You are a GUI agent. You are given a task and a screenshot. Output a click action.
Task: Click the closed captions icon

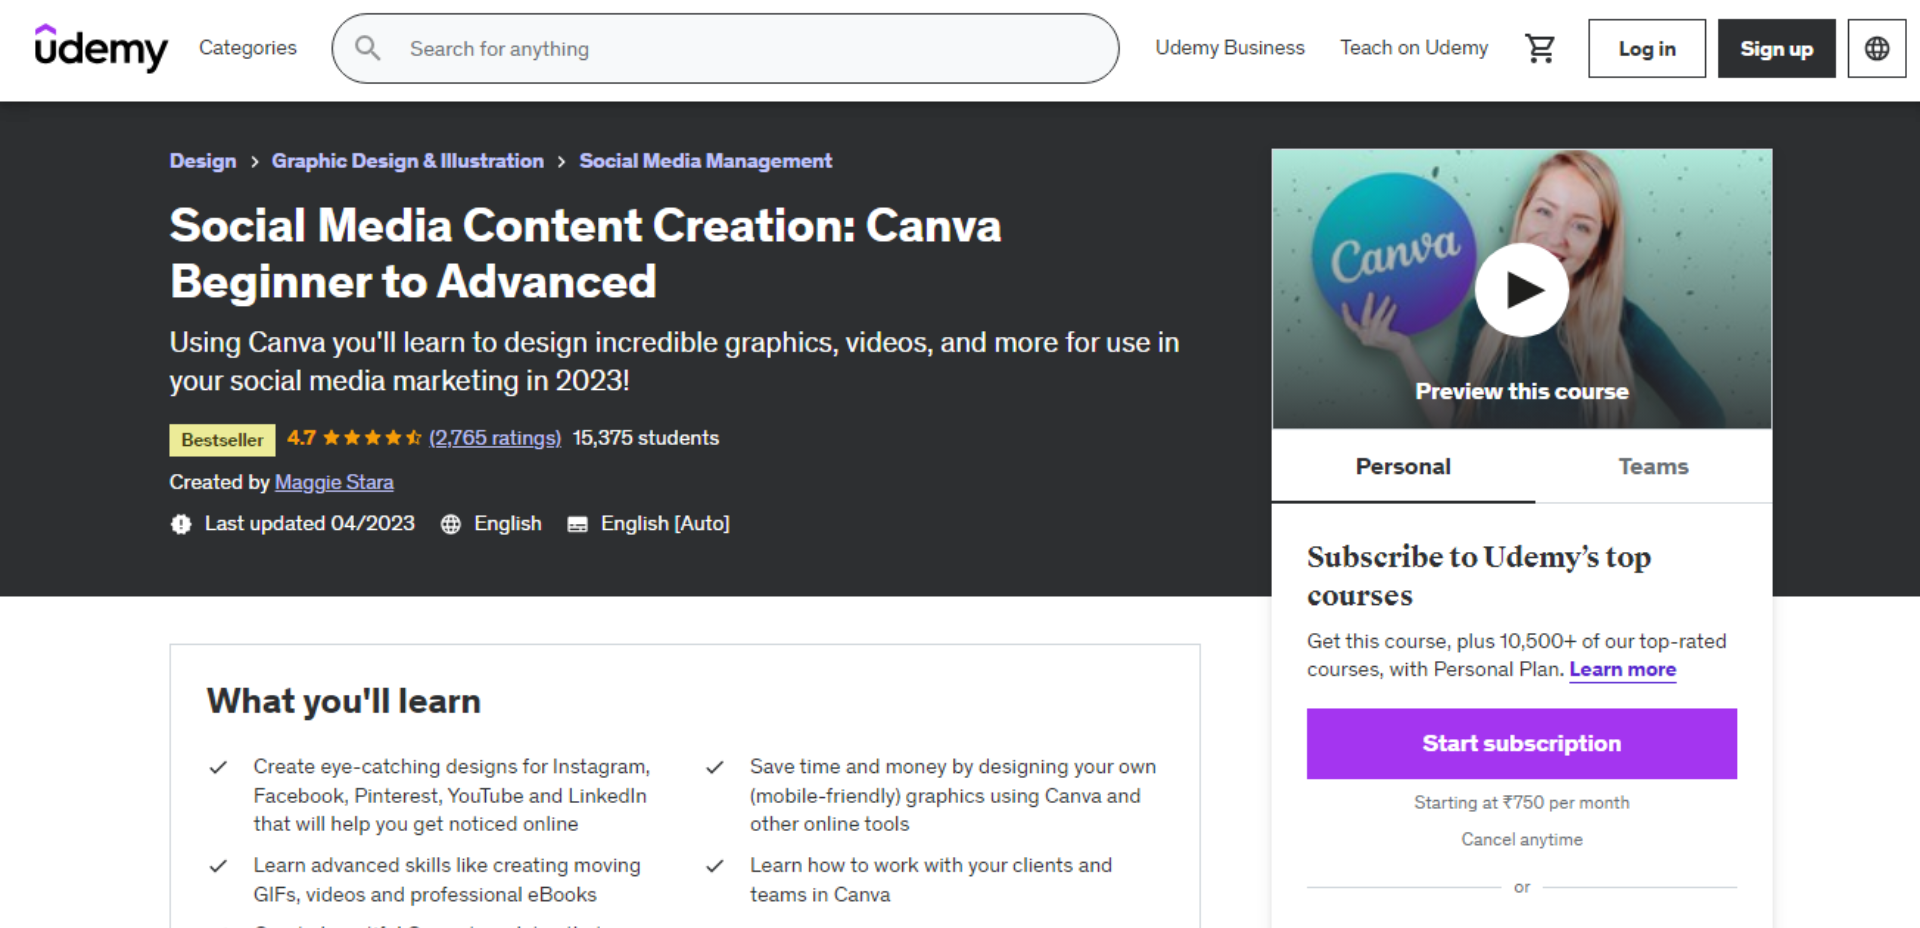[577, 524]
